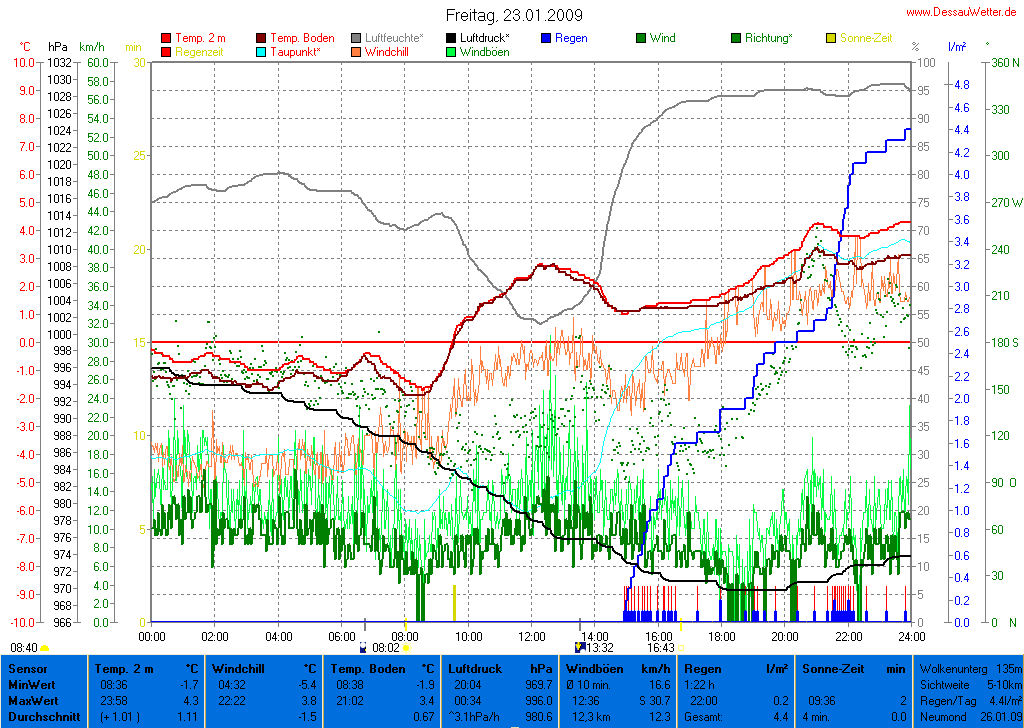The image size is (1024, 728).
Task: Toggle the black Luftdruck legend box
Action: [451, 38]
